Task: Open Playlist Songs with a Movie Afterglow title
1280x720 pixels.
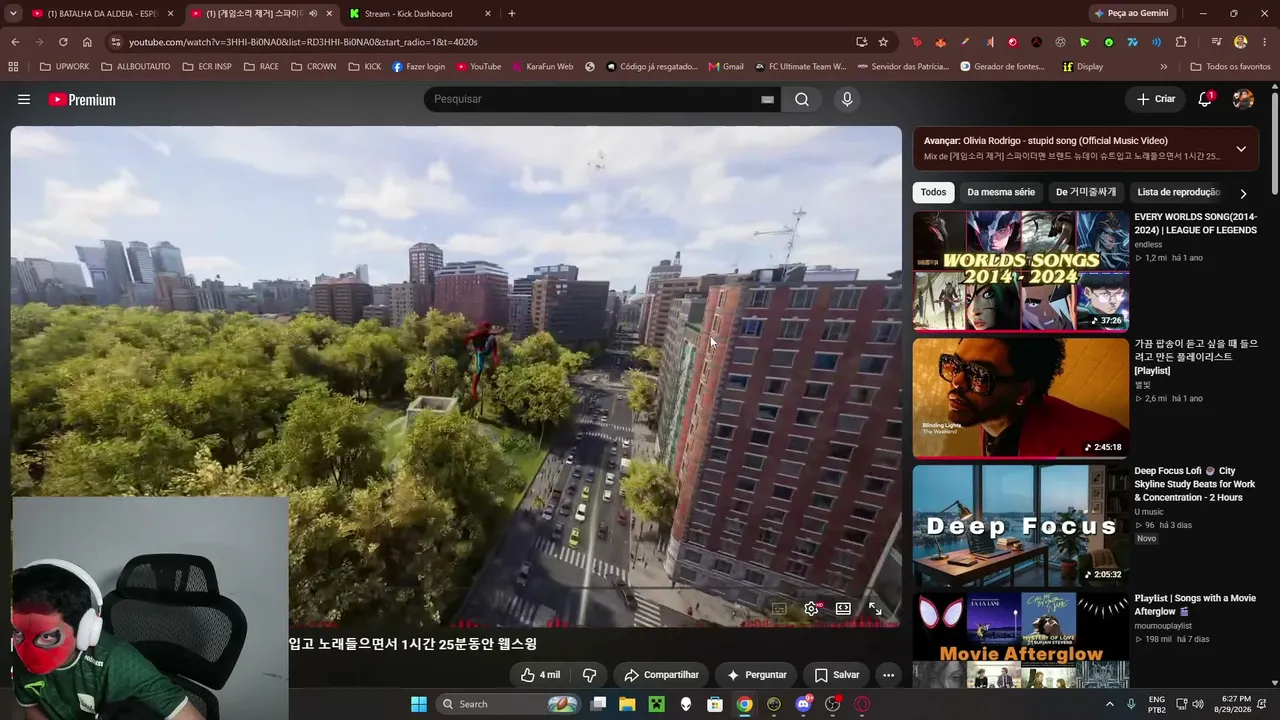Action: 1195,605
